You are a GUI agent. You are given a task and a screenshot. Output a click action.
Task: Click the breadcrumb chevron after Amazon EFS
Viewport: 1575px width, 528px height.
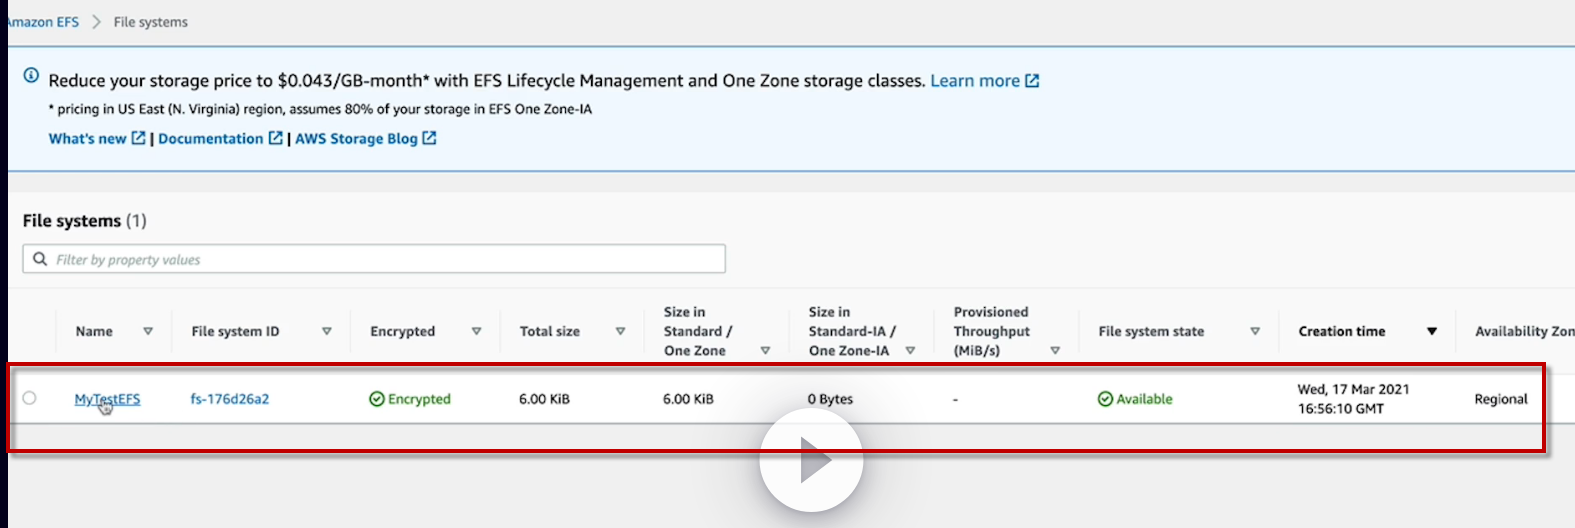pyautogui.click(x=97, y=22)
